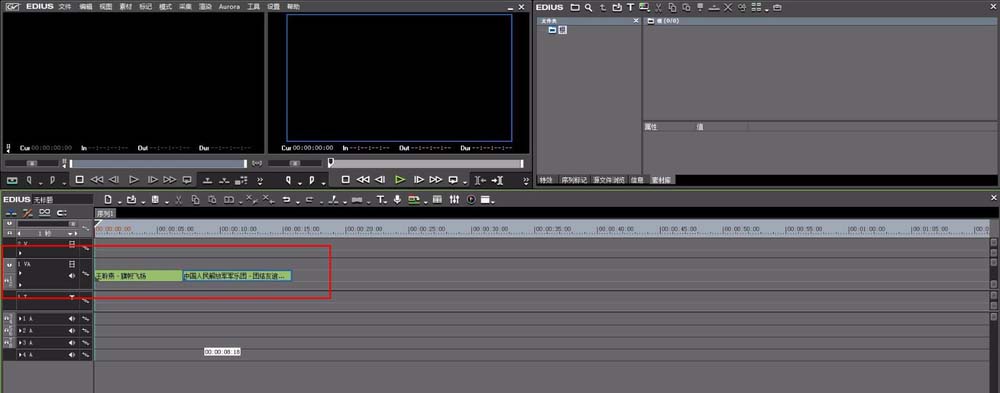Image resolution: width=1000 pixels, height=393 pixels.
Task: Rewind in the recorder monitor
Action: [362, 180]
